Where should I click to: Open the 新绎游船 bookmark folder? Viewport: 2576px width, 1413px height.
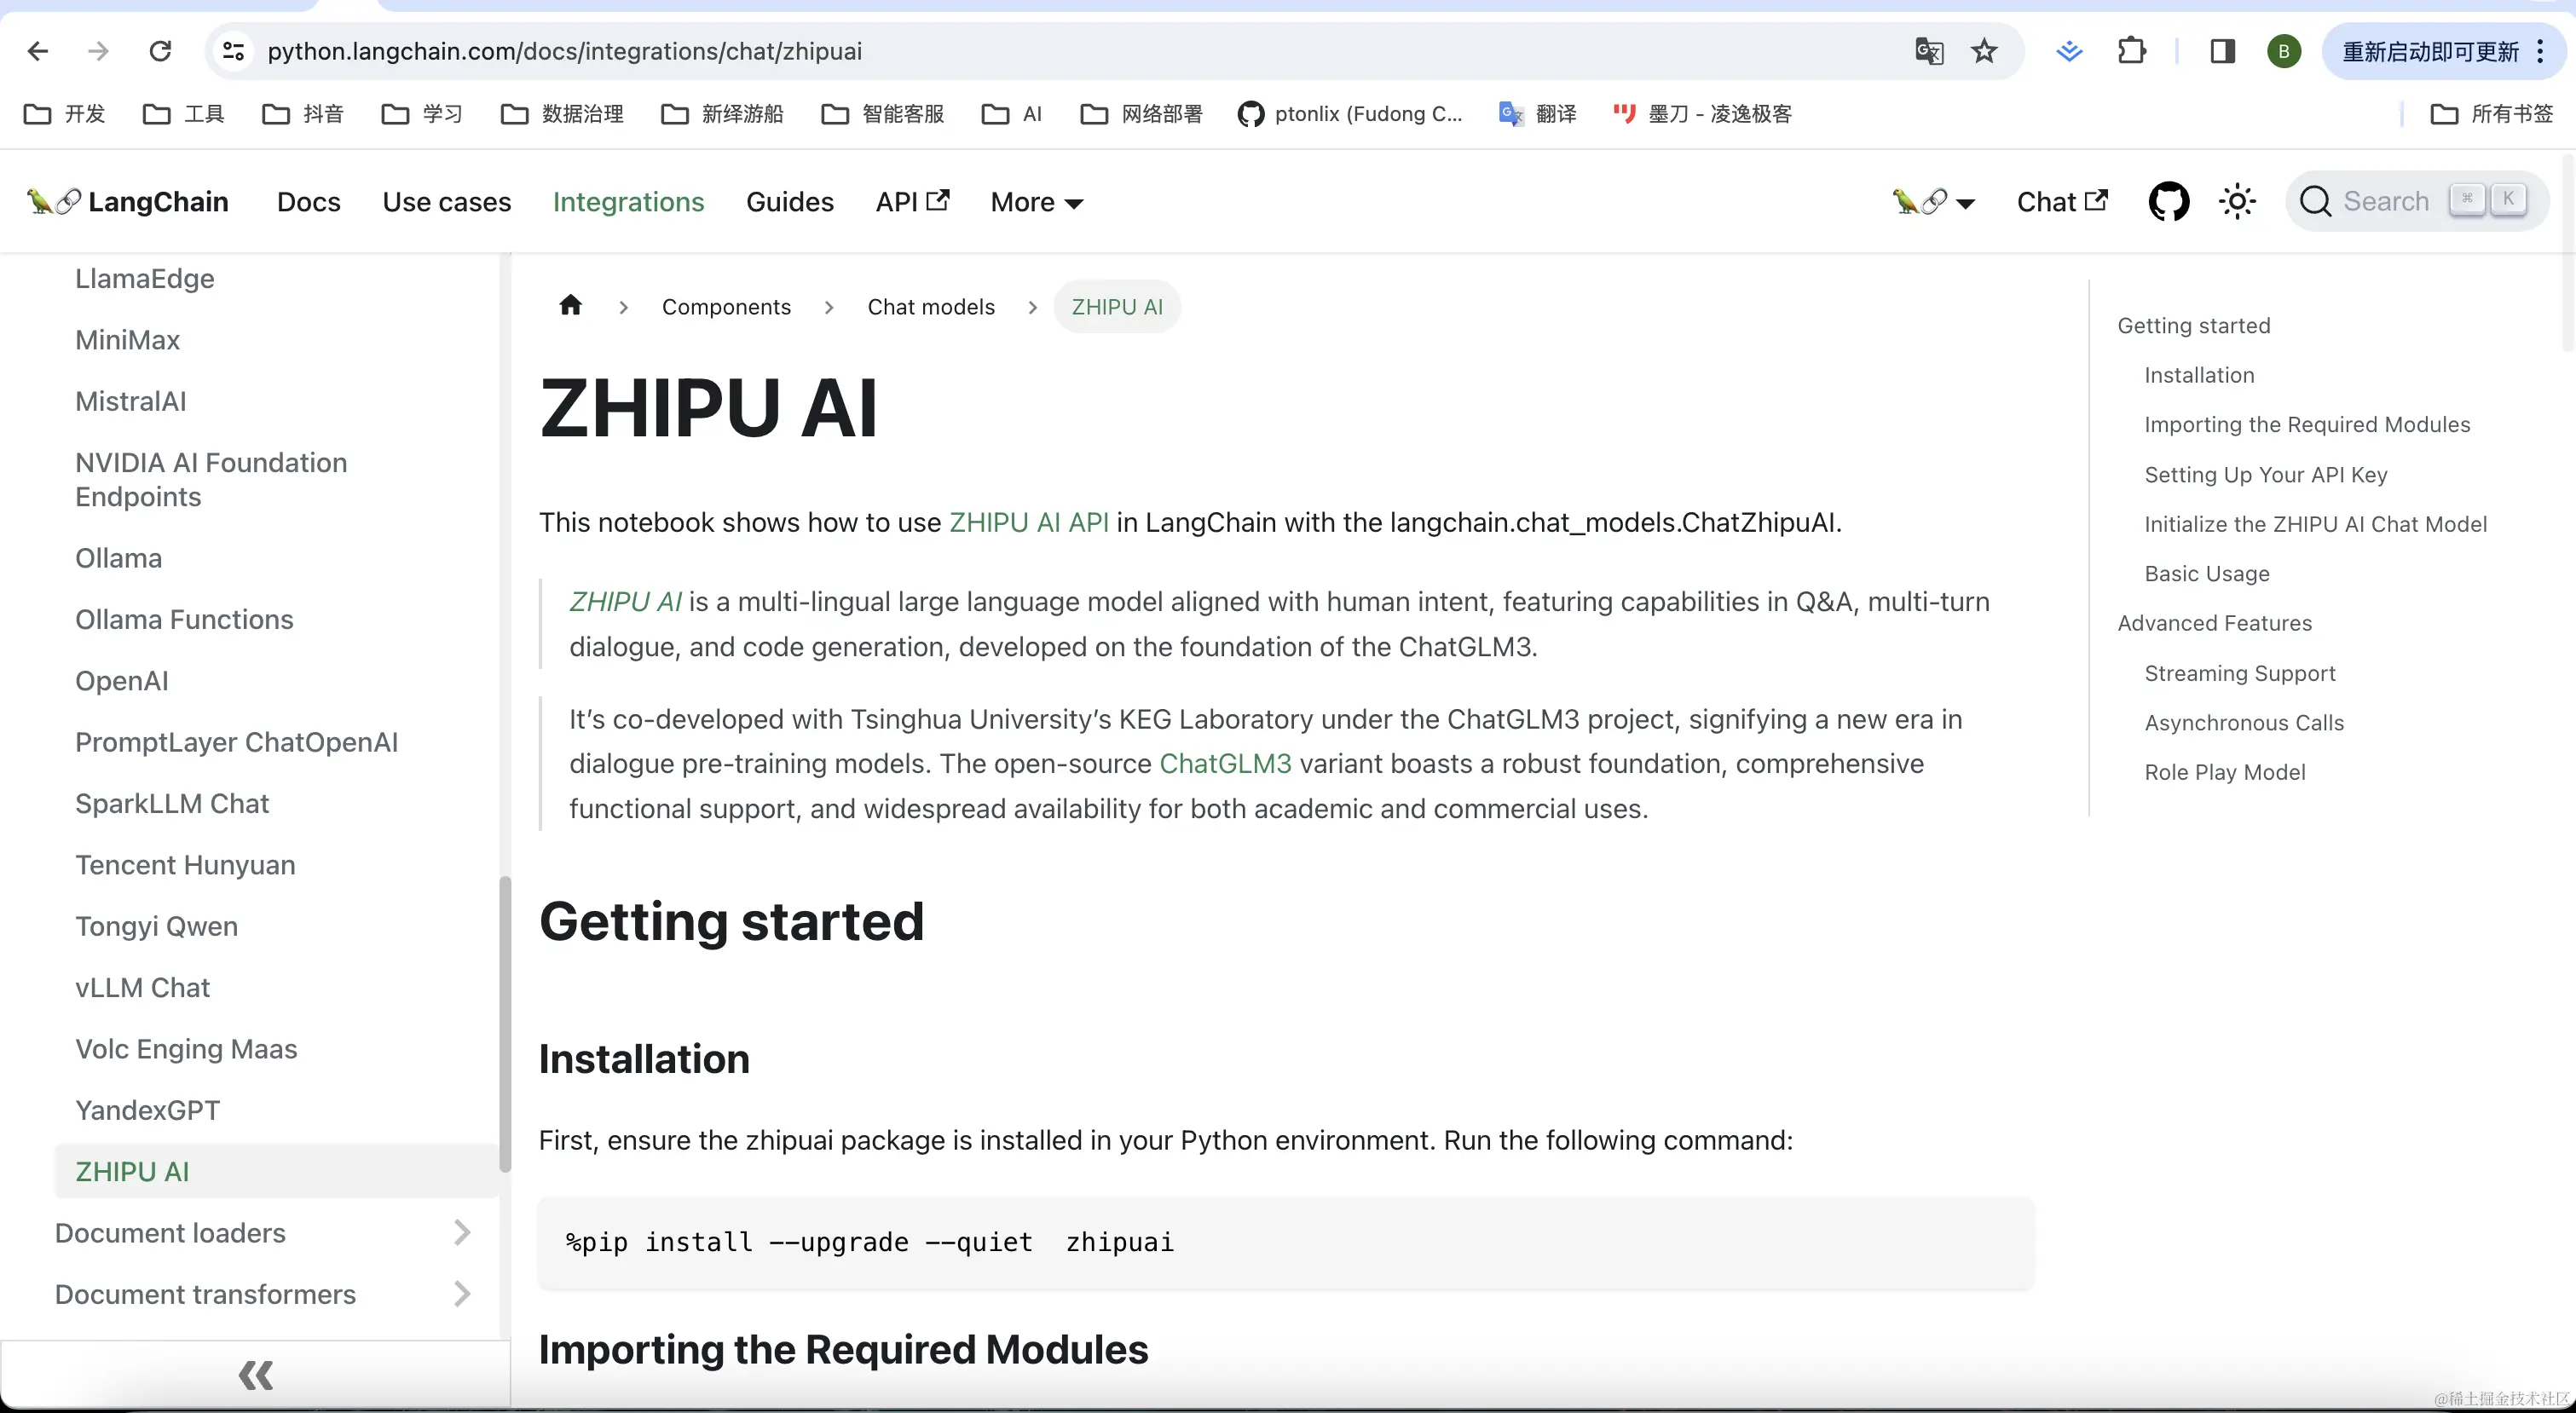click(722, 114)
